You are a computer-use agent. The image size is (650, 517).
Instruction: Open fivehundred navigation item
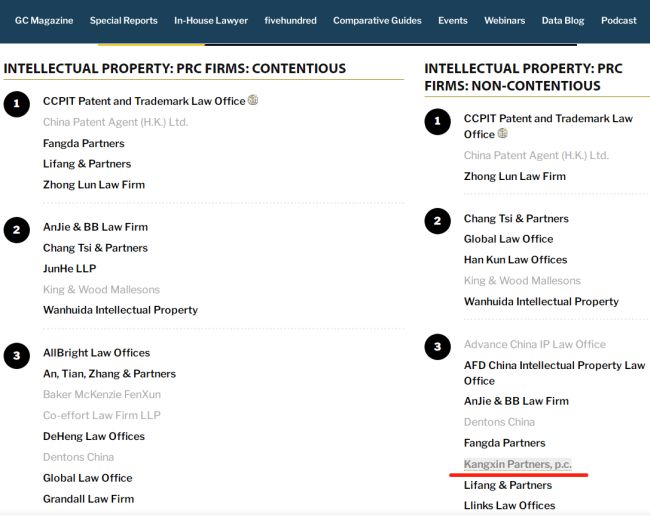pyautogui.click(x=291, y=20)
